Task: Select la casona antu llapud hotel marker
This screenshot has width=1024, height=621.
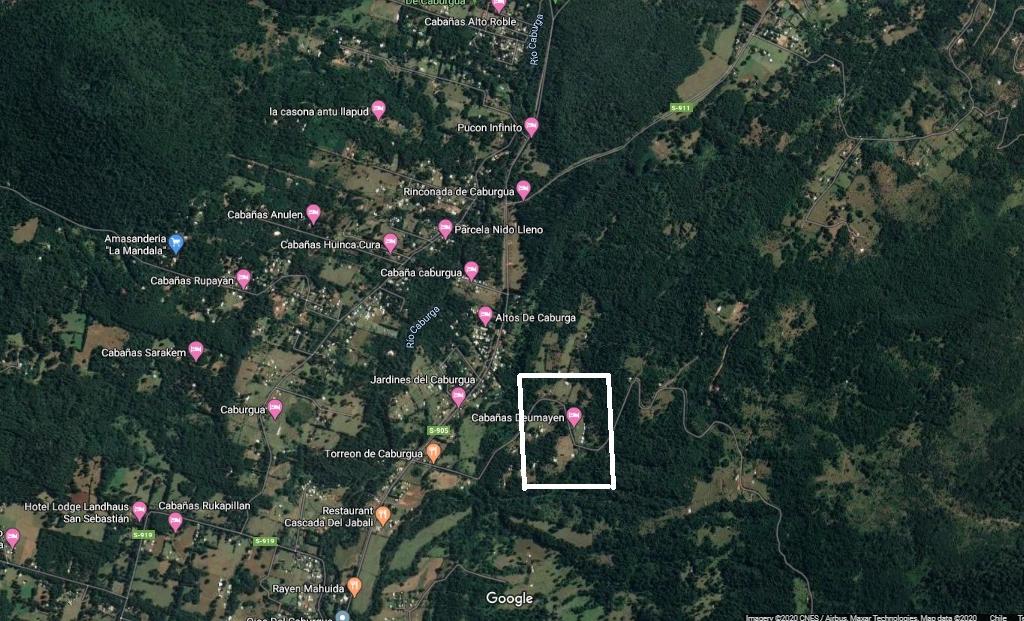Action: pyautogui.click(x=378, y=110)
